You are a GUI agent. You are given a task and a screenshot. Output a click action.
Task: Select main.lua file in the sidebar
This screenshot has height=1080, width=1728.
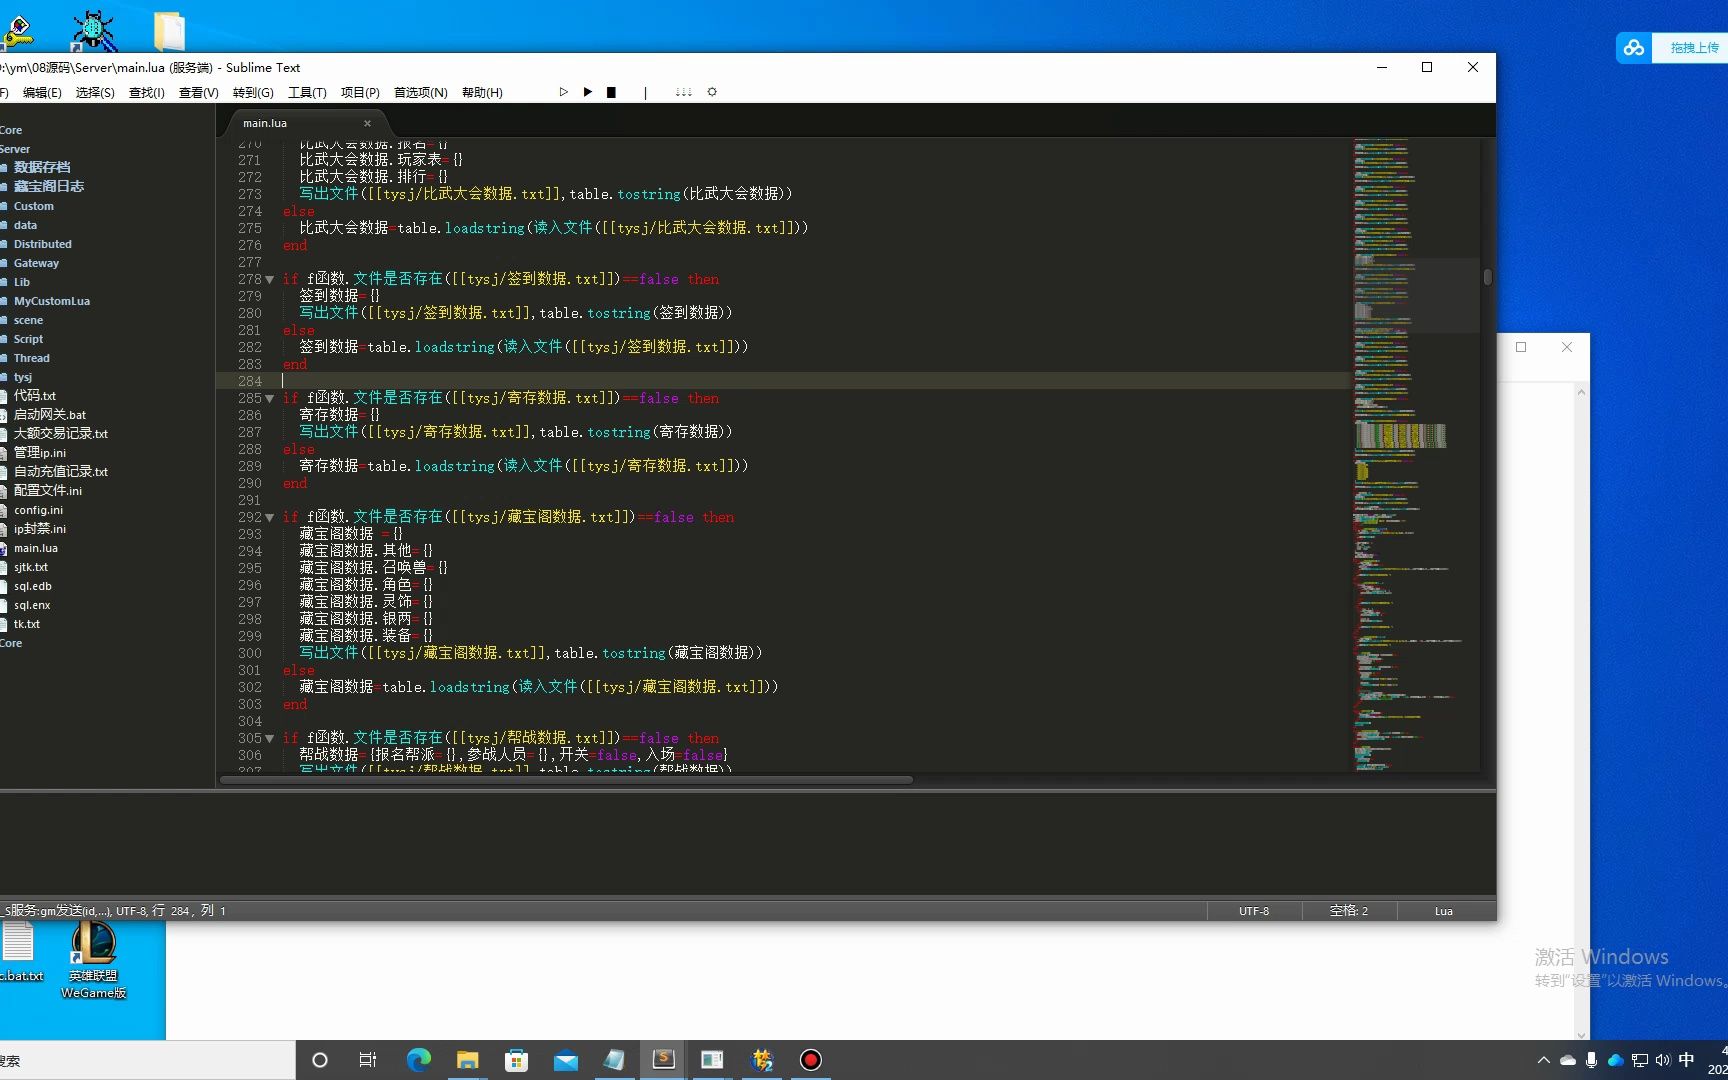click(35, 548)
